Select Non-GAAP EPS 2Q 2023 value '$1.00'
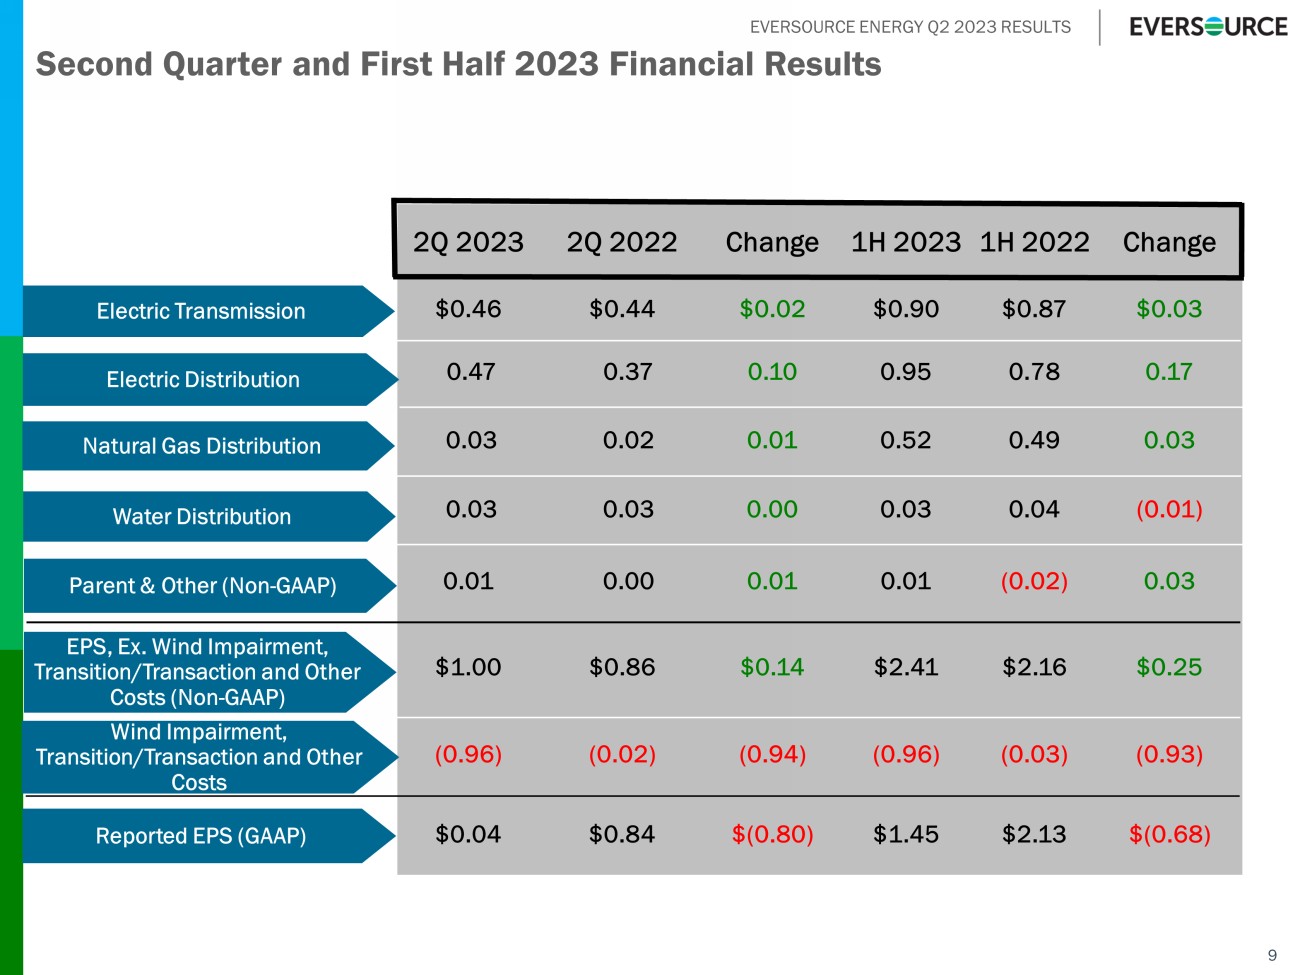The image size is (1300, 975). (468, 667)
